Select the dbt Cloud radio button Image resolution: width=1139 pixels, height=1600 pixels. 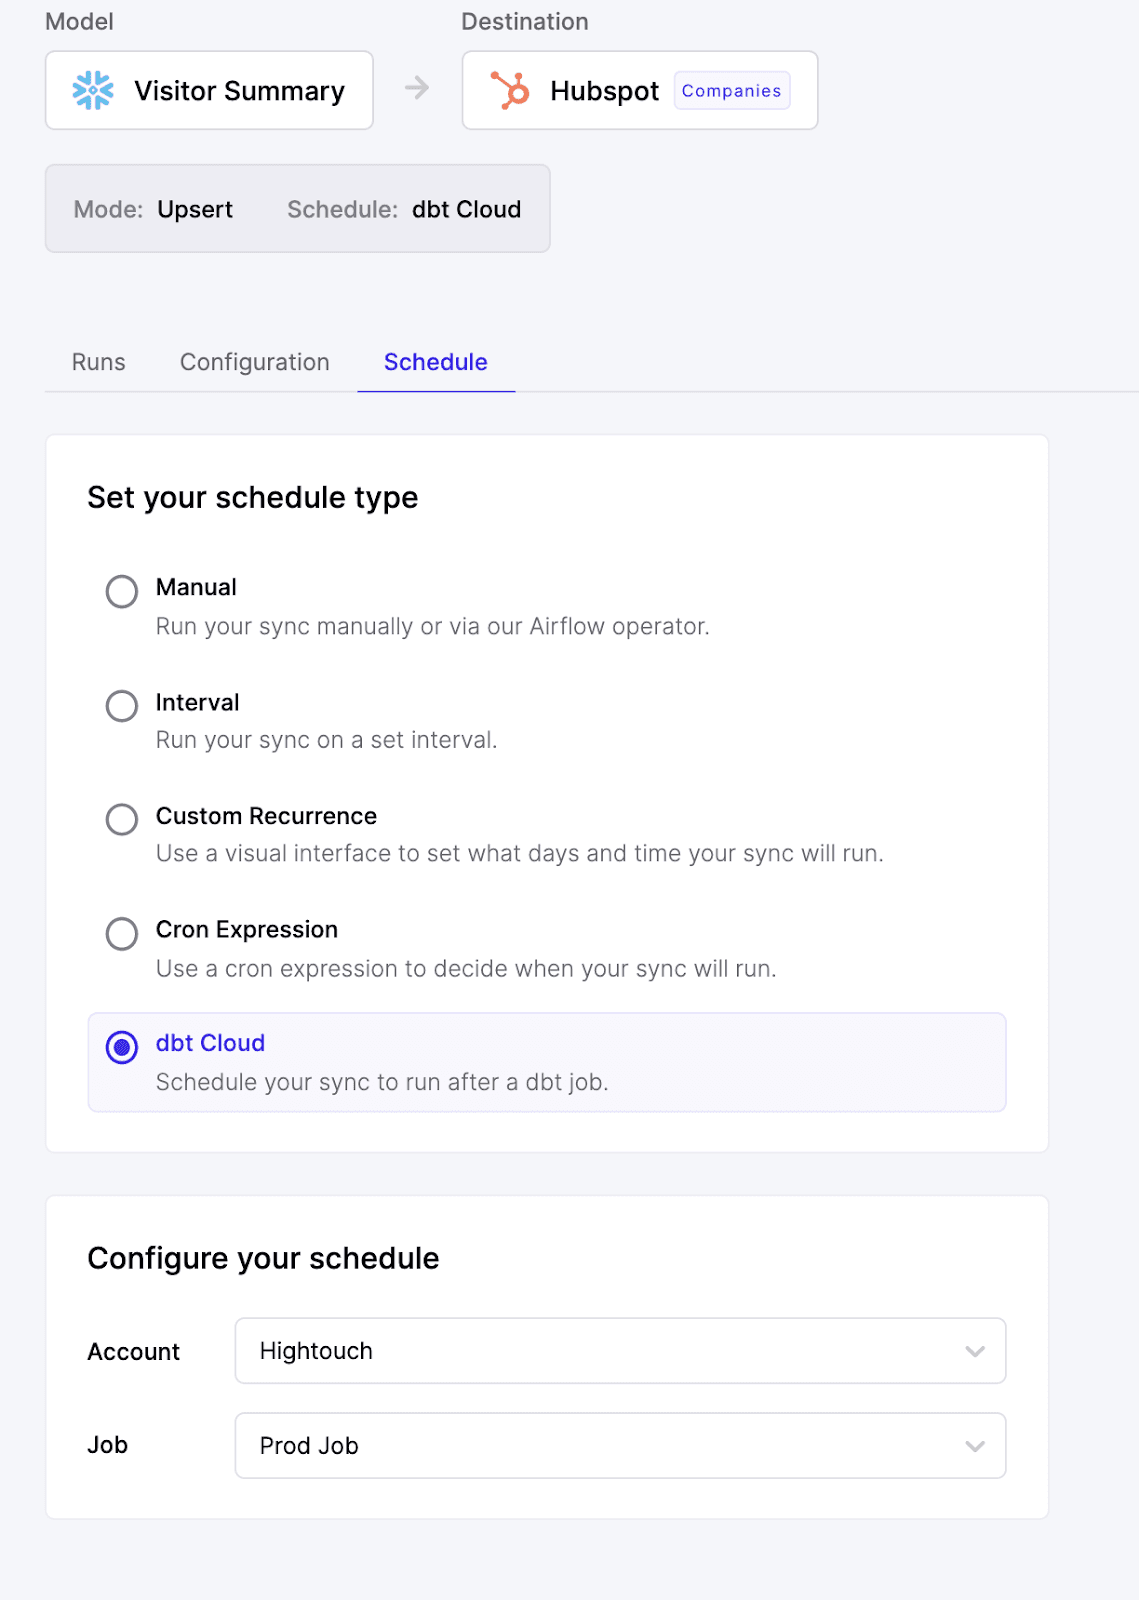(x=122, y=1047)
